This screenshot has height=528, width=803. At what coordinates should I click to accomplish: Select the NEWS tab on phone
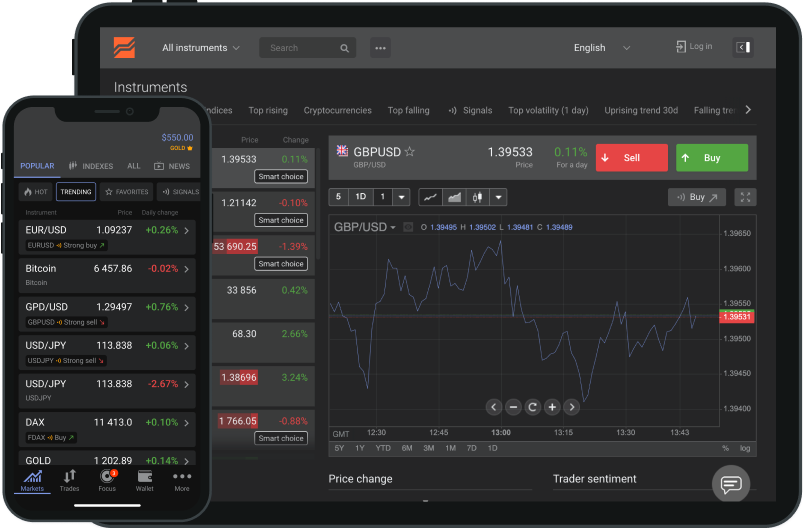point(172,166)
